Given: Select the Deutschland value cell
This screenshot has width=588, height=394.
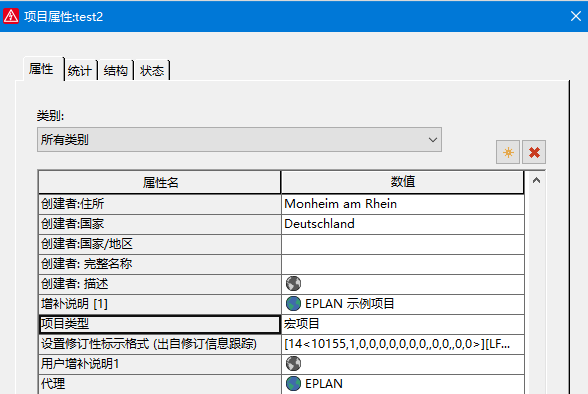Looking at the screenshot, I should pyautogui.click(x=402, y=224).
